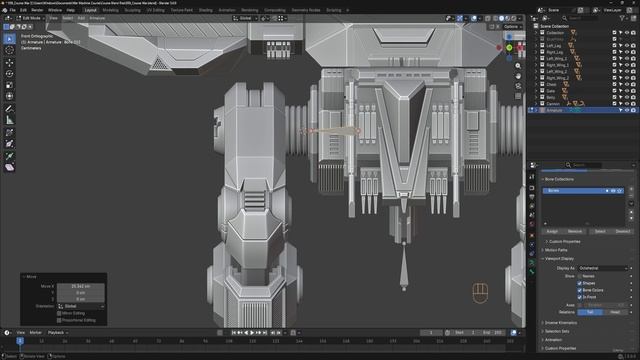Click the viewport zoom magnifier icon
This screenshot has height=360, width=640.
coord(518,66)
